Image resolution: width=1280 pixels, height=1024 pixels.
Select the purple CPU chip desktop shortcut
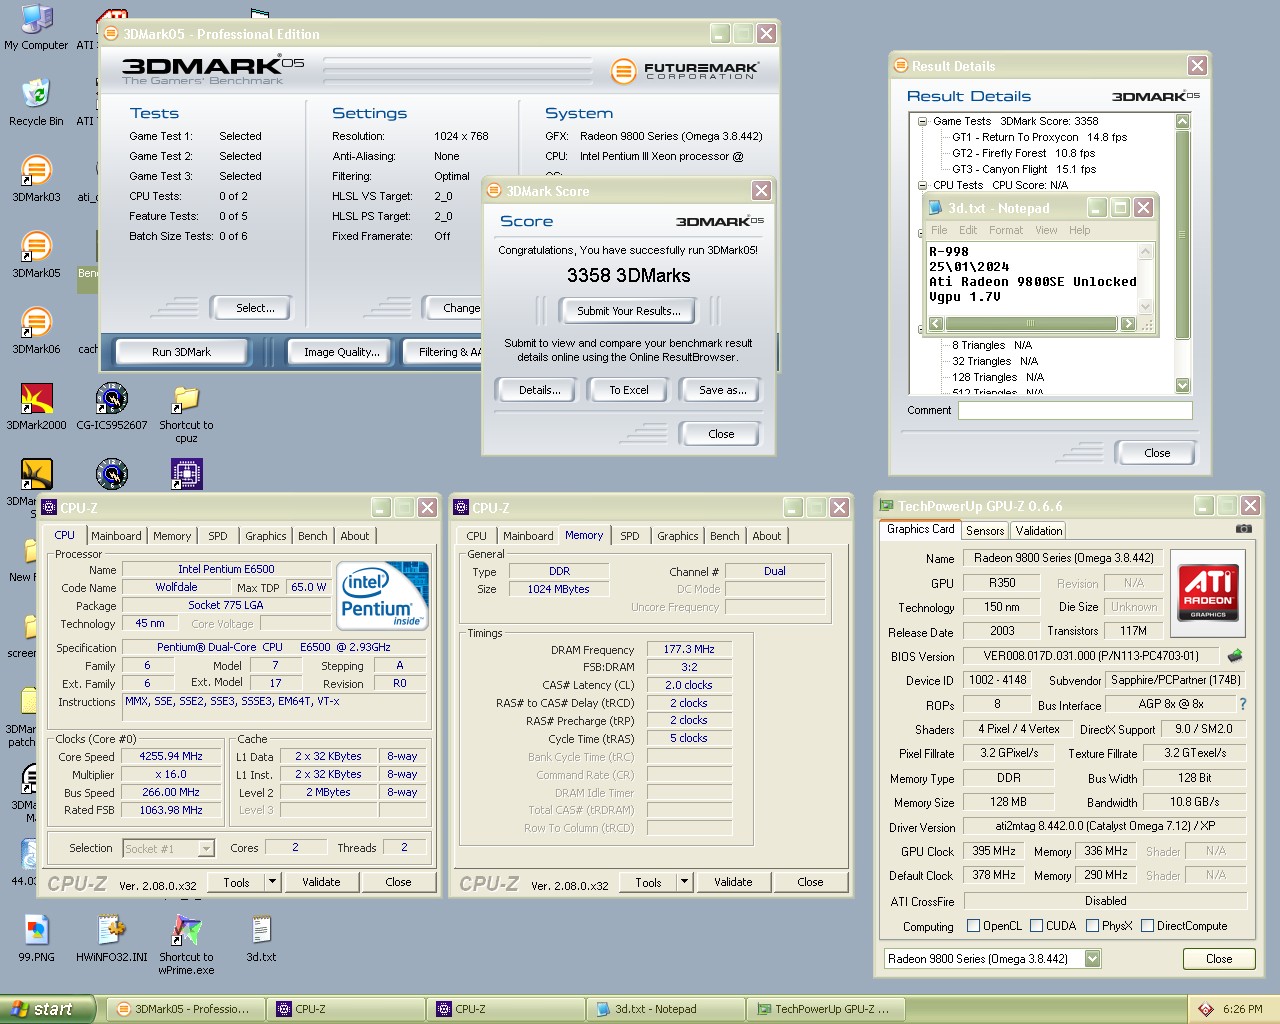pos(186,473)
